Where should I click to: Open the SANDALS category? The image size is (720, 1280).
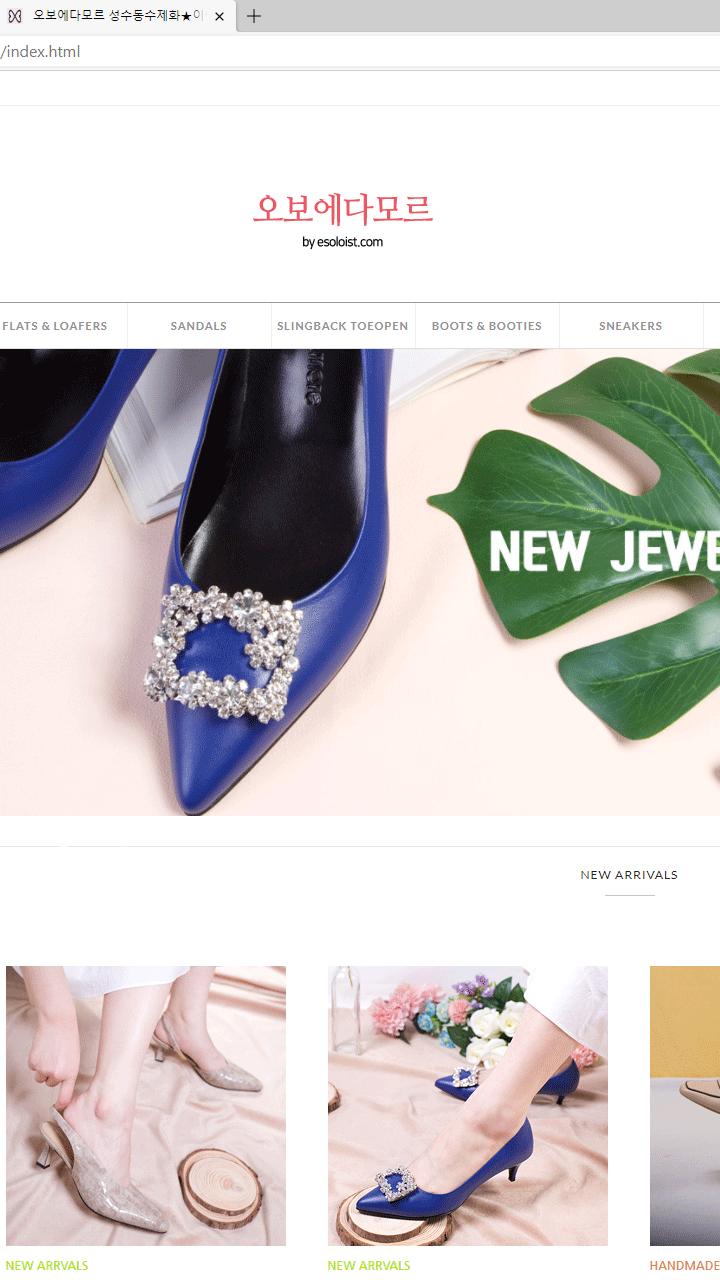coord(199,326)
